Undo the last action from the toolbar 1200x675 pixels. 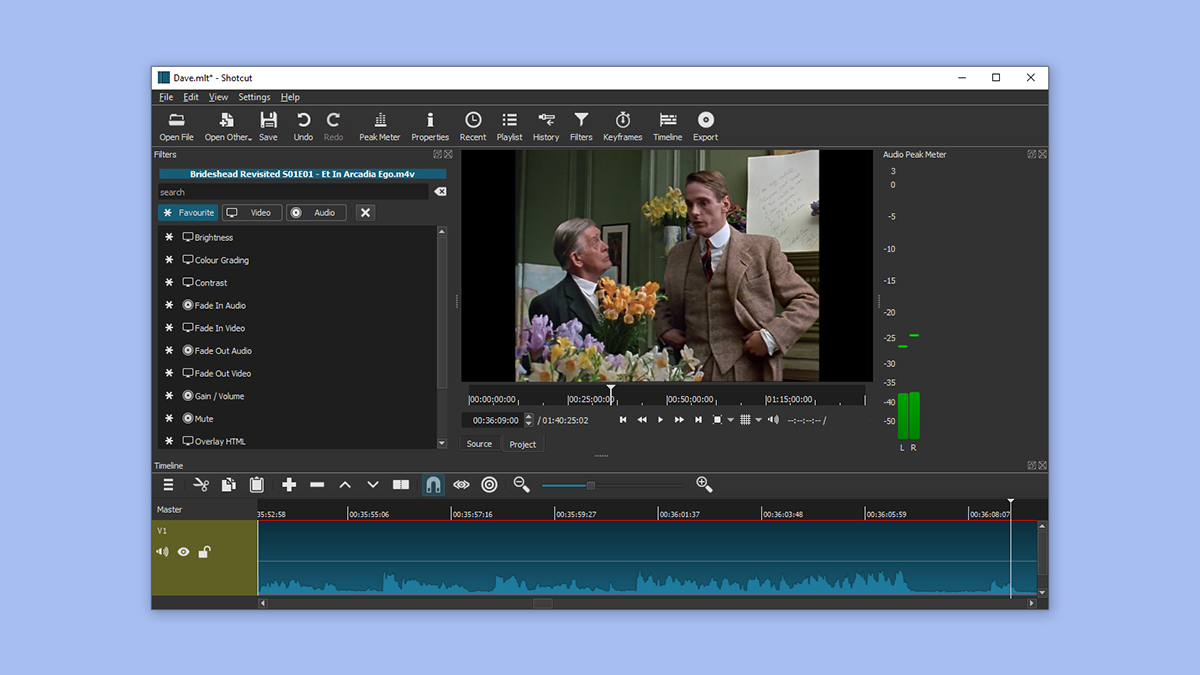[x=303, y=126]
